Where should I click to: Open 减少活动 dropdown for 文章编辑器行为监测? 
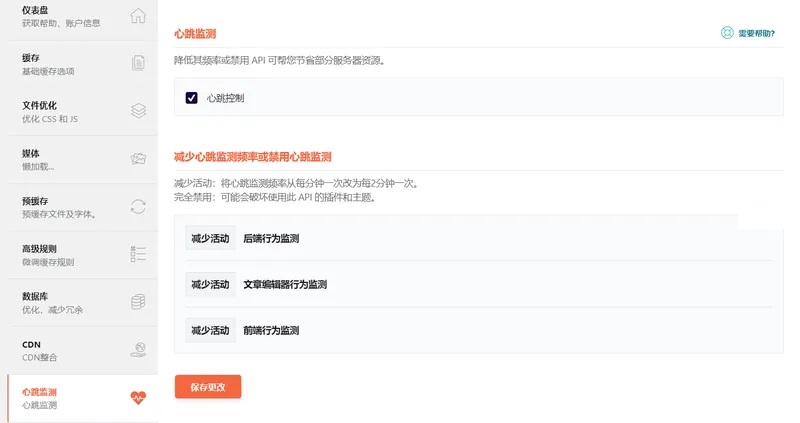210,284
